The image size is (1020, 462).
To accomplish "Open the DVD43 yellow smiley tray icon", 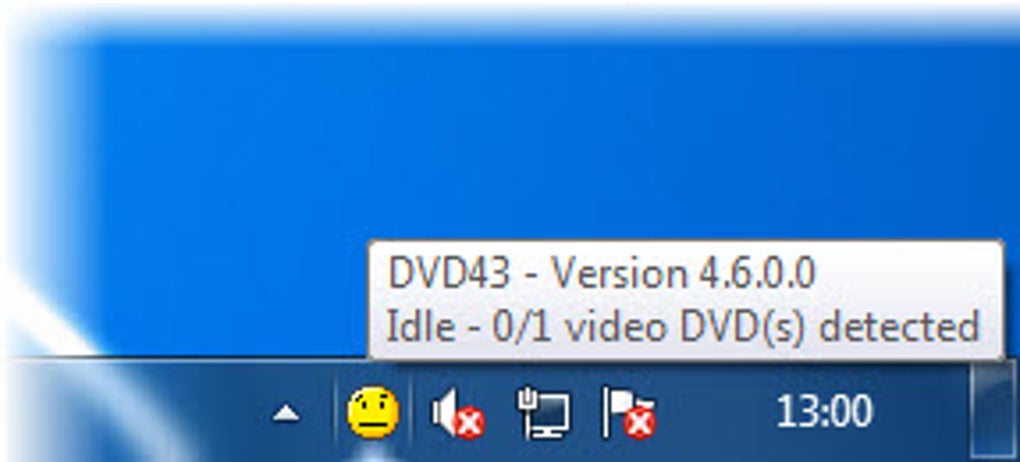I will point(373,413).
